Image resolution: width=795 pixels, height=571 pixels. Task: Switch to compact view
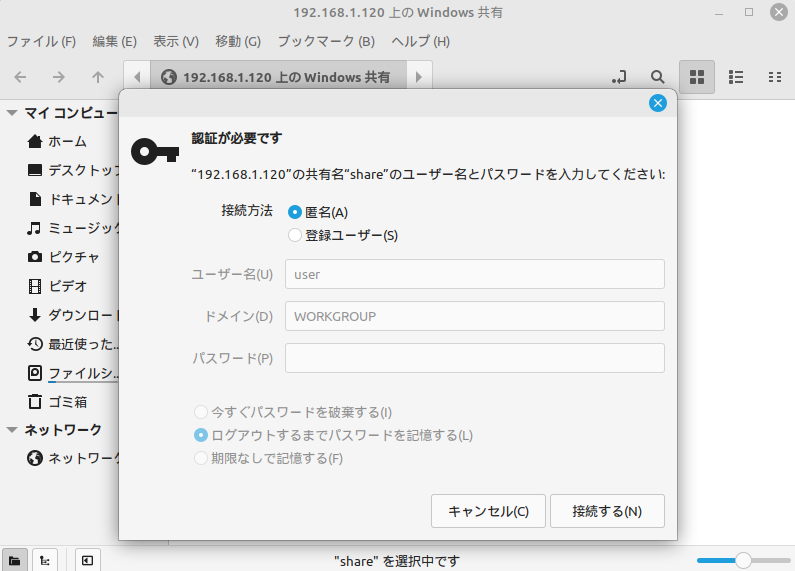[x=774, y=77]
